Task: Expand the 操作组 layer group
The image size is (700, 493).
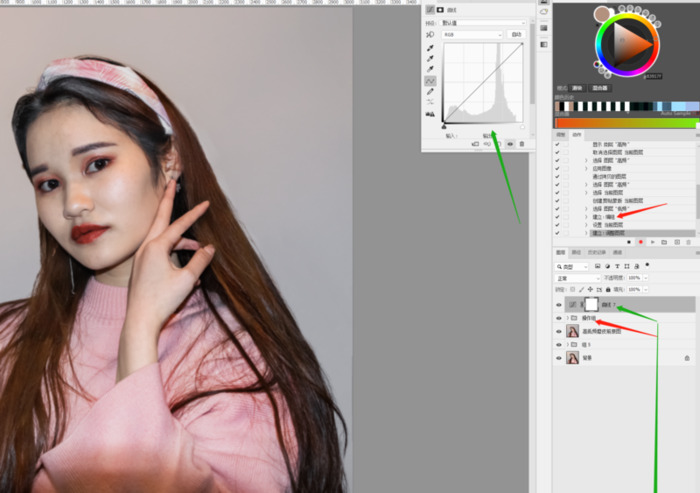Action: pos(567,318)
